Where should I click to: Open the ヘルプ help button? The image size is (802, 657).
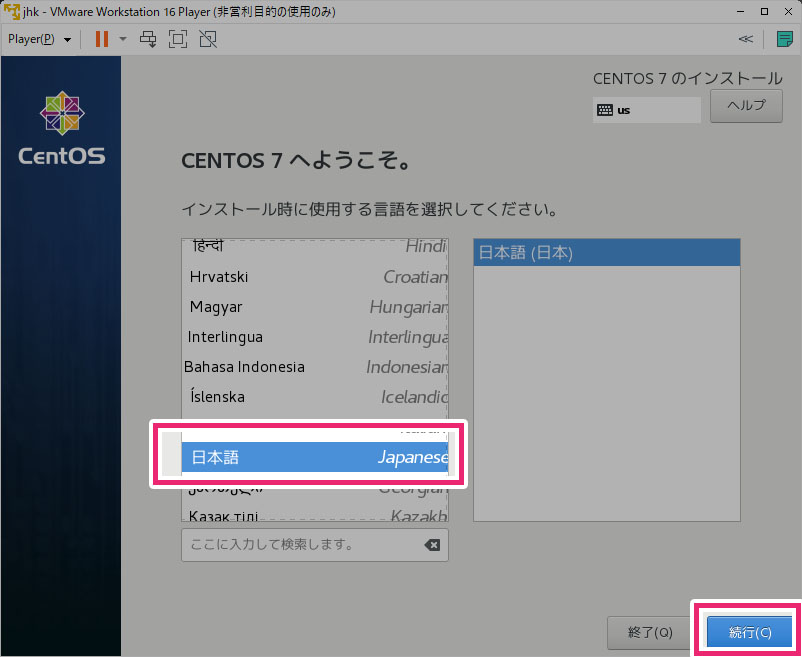(x=746, y=106)
